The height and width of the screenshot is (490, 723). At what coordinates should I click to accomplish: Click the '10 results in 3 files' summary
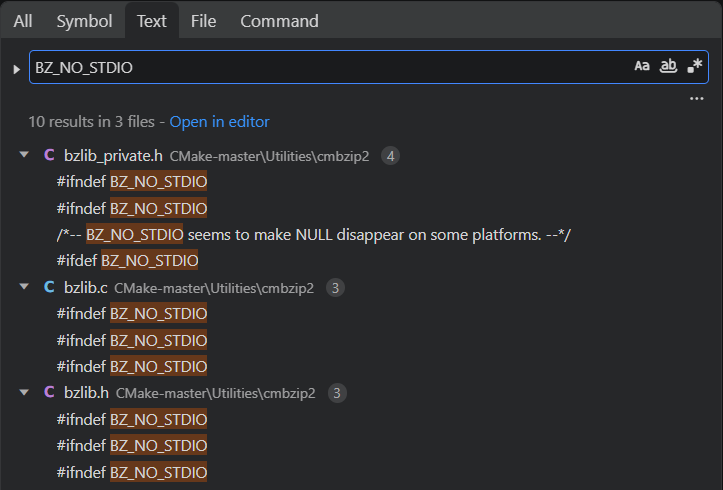pyautogui.click(x=92, y=122)
